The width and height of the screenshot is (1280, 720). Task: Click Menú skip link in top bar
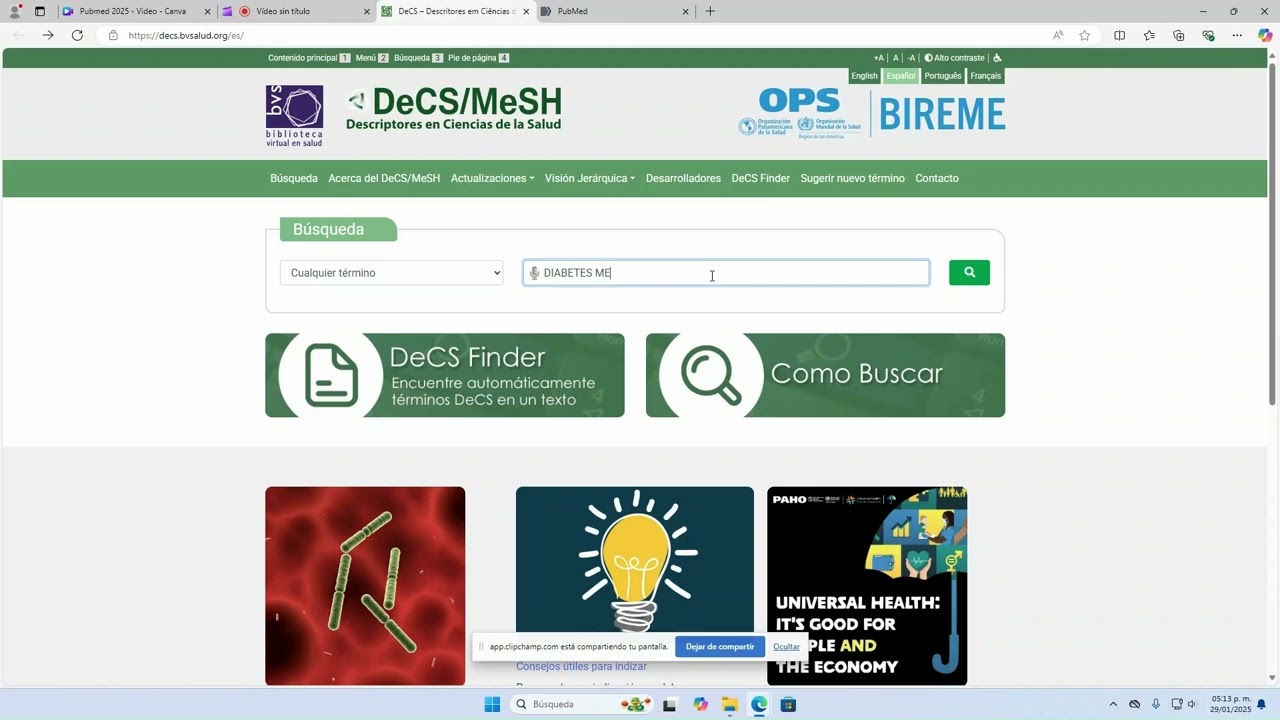click(372, 58)
